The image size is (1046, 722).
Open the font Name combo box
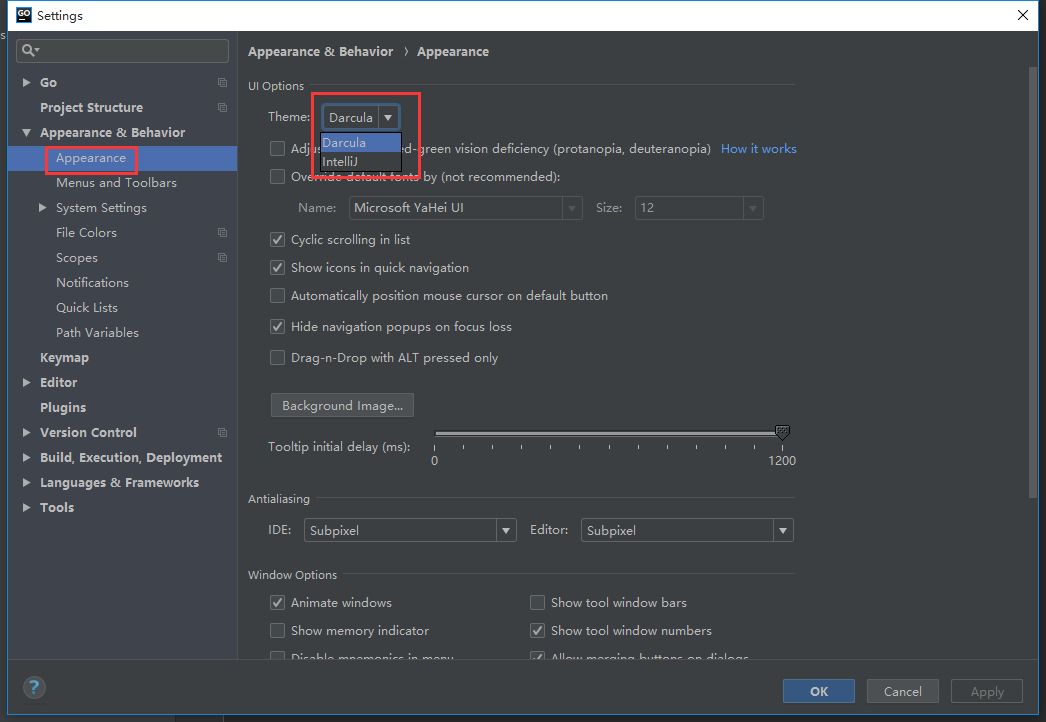tap(466, 208)
